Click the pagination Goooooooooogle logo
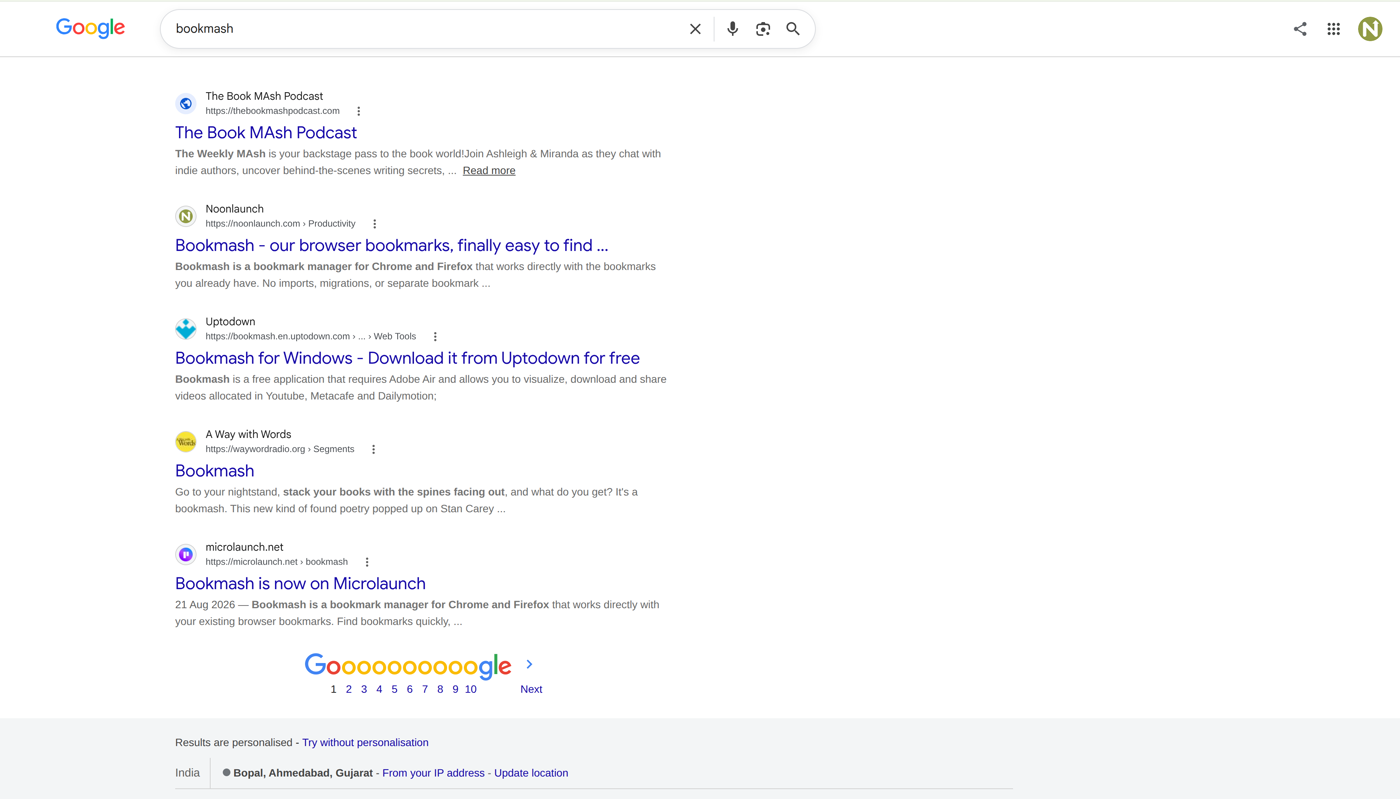1400x799 pixels. tap(408, 666)
